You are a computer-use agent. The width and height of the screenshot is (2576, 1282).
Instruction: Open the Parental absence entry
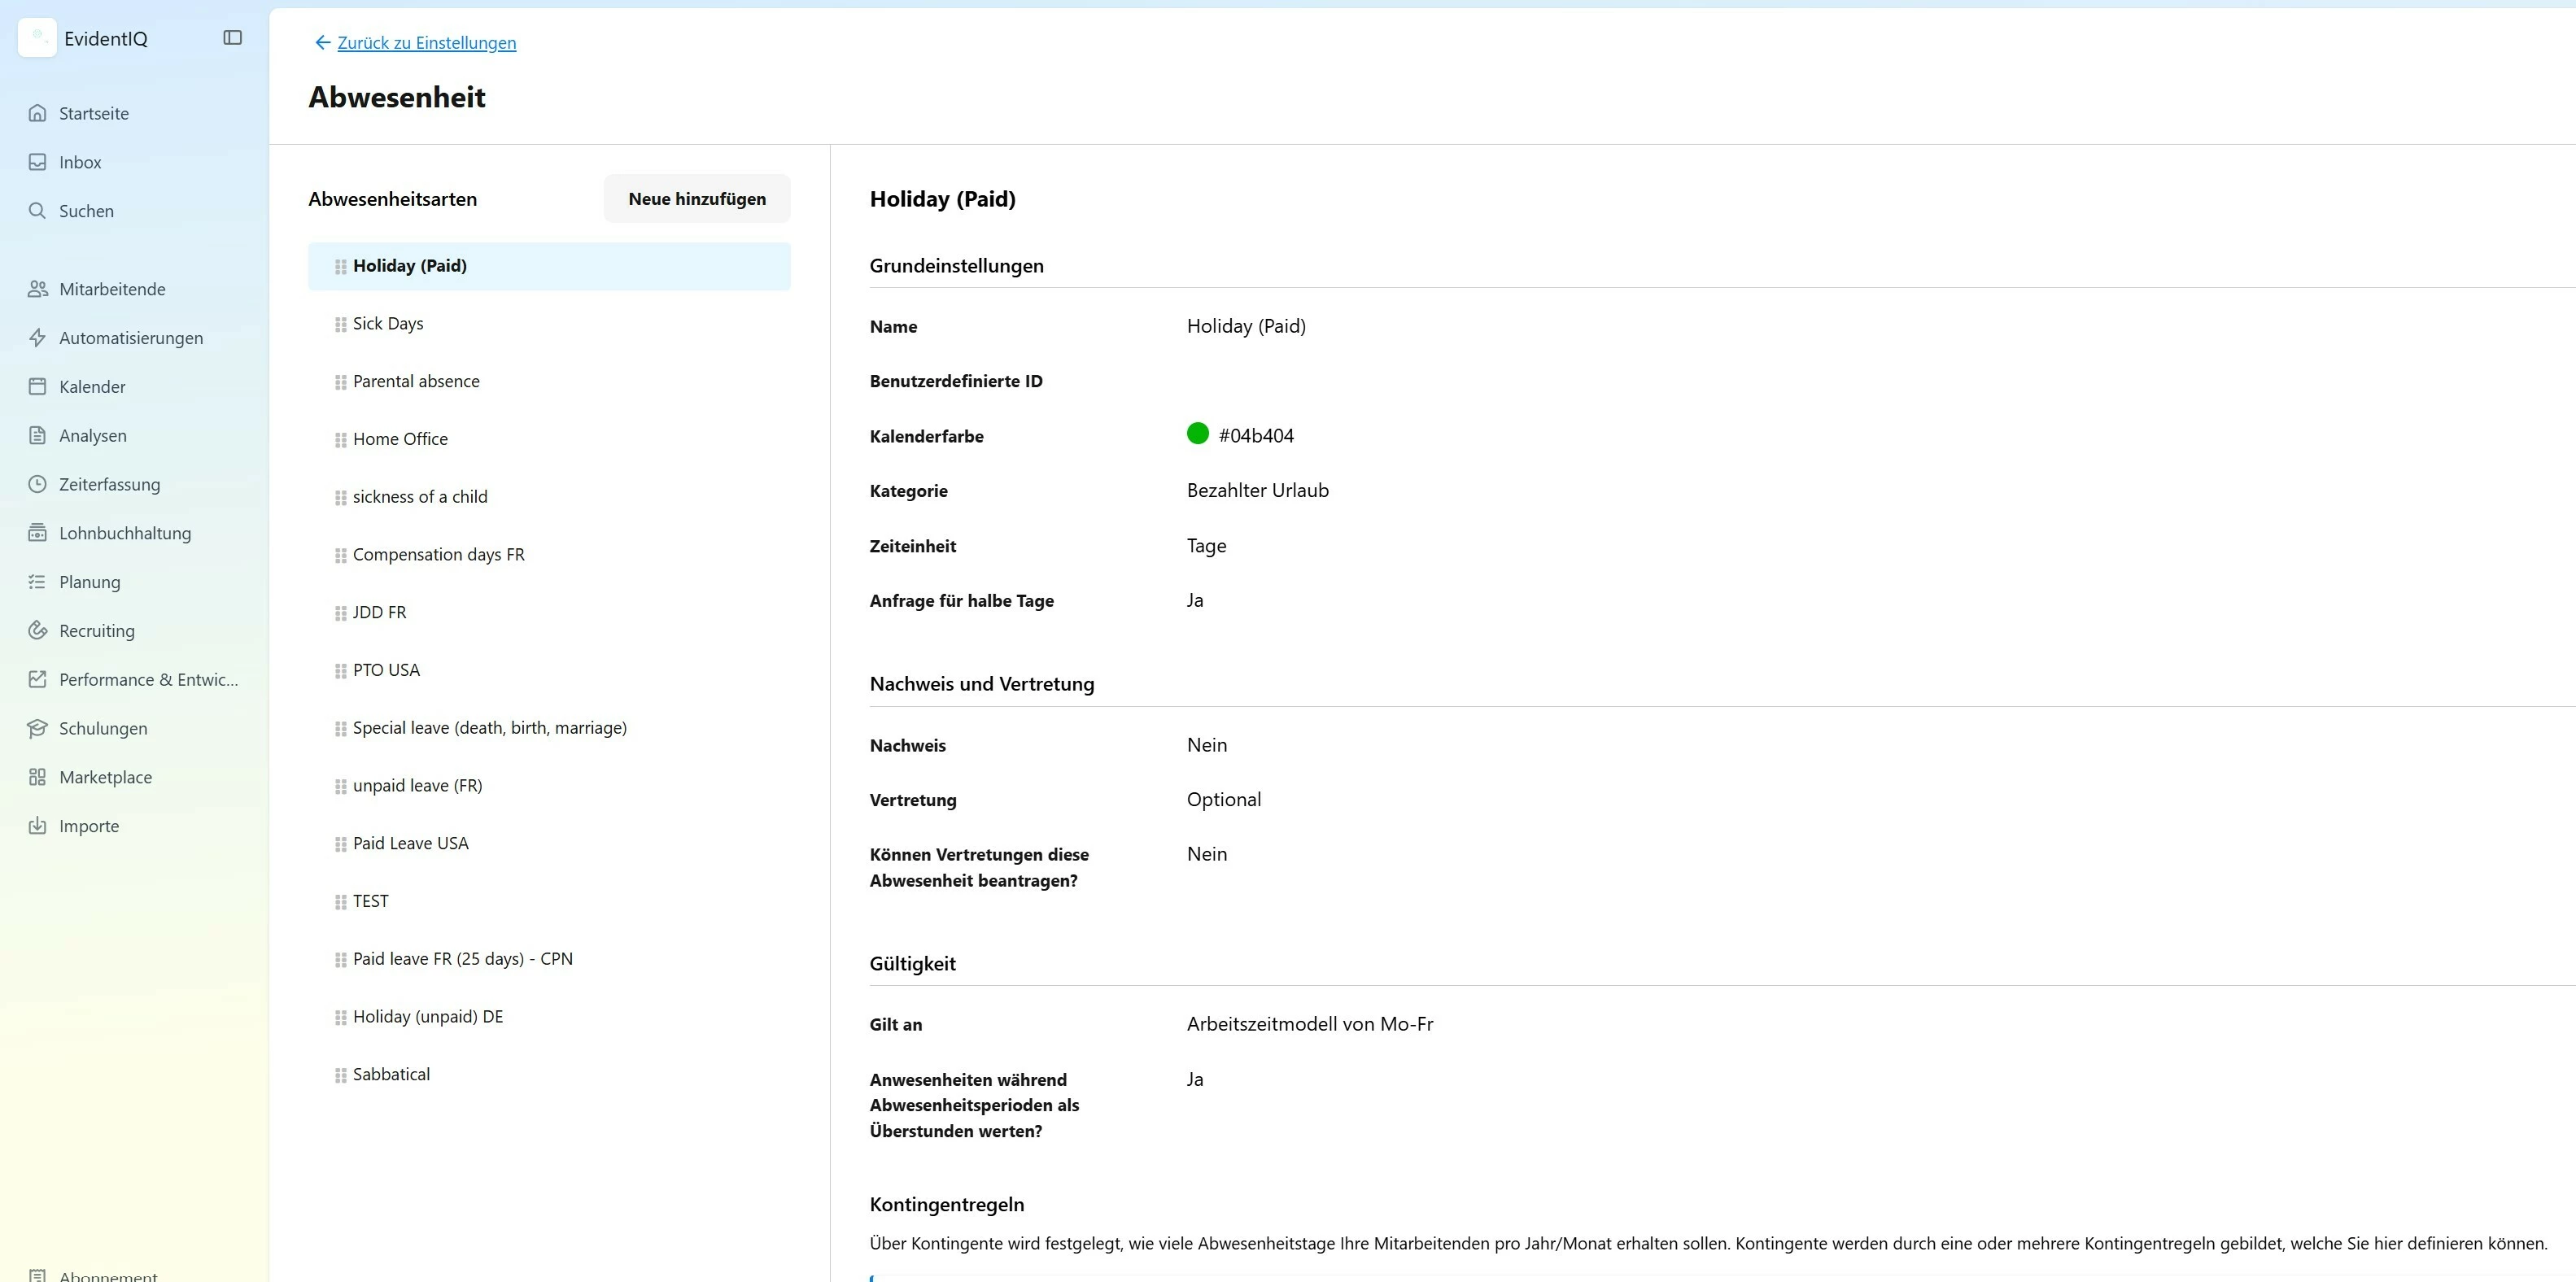[x=416, y=381]
